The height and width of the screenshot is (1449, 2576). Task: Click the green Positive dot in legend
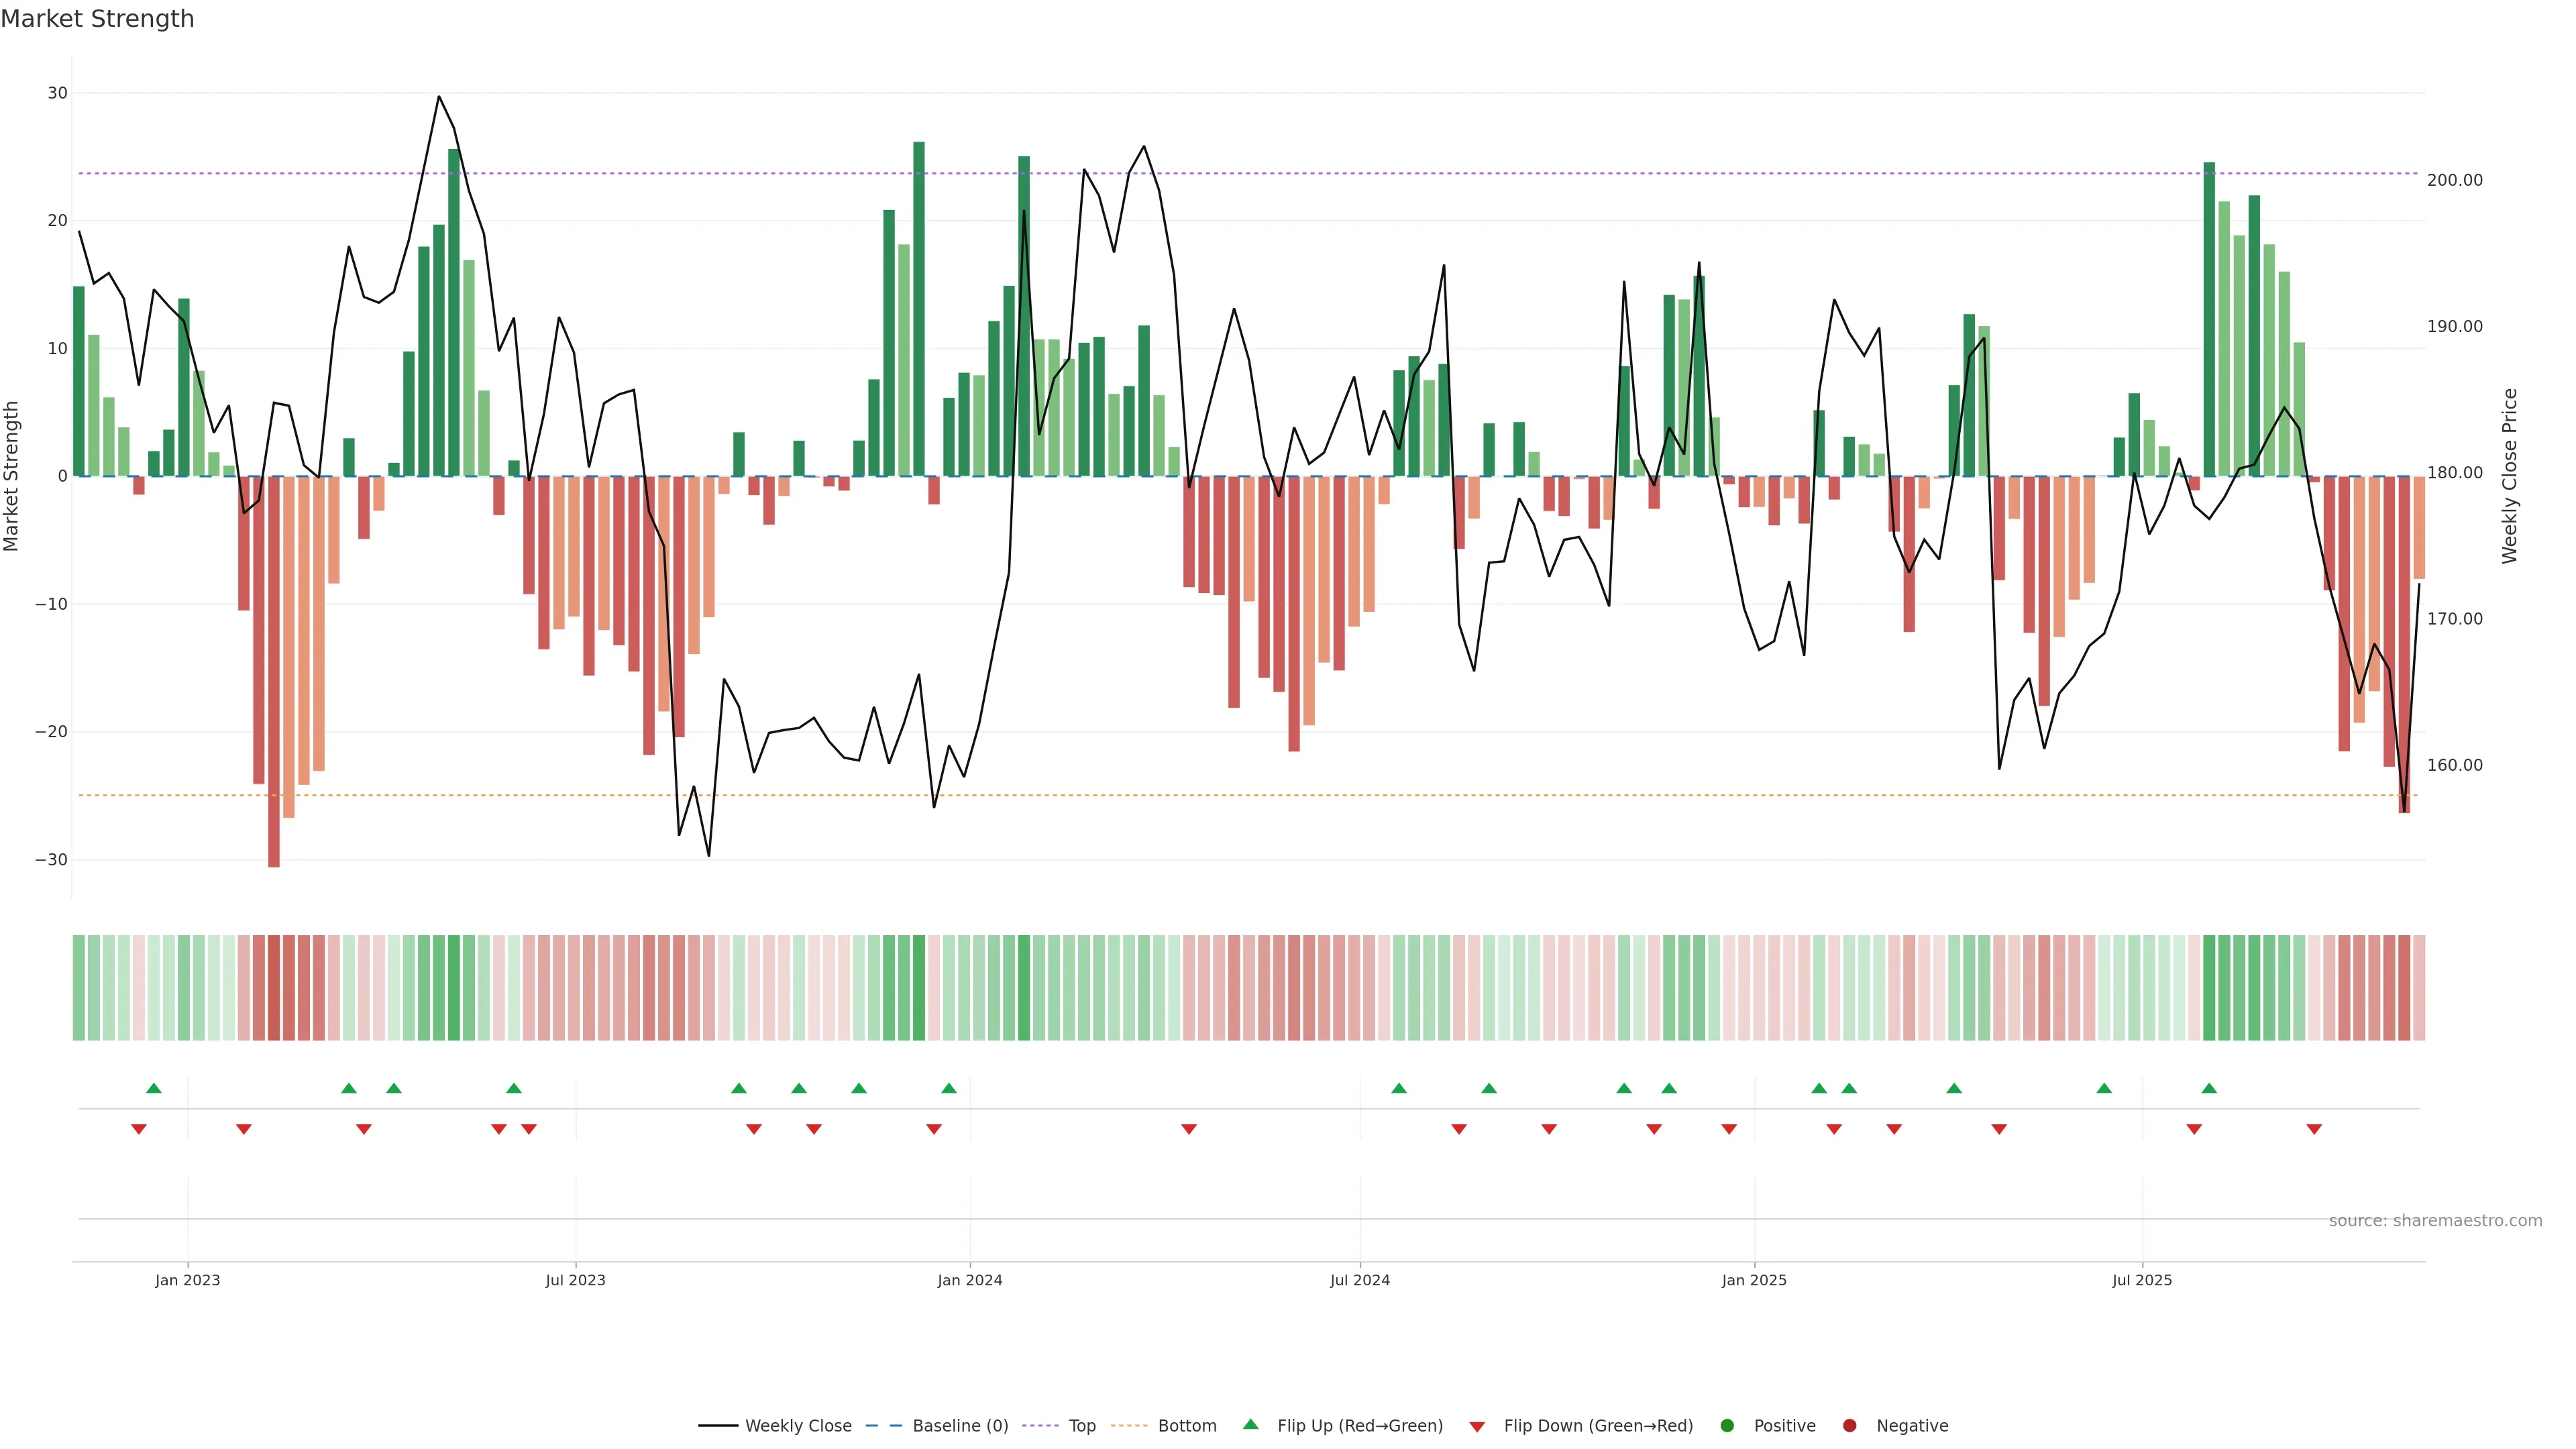tap(1727, 1426)
